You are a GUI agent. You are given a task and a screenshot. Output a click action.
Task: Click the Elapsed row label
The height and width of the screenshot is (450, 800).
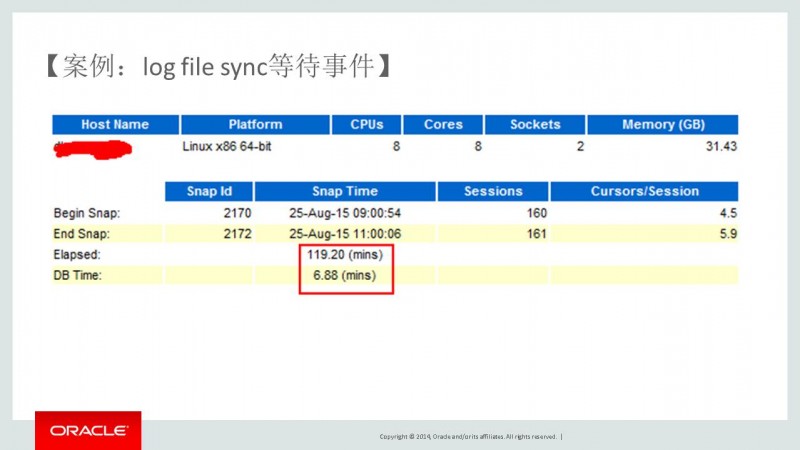click(x=77, y=255)
